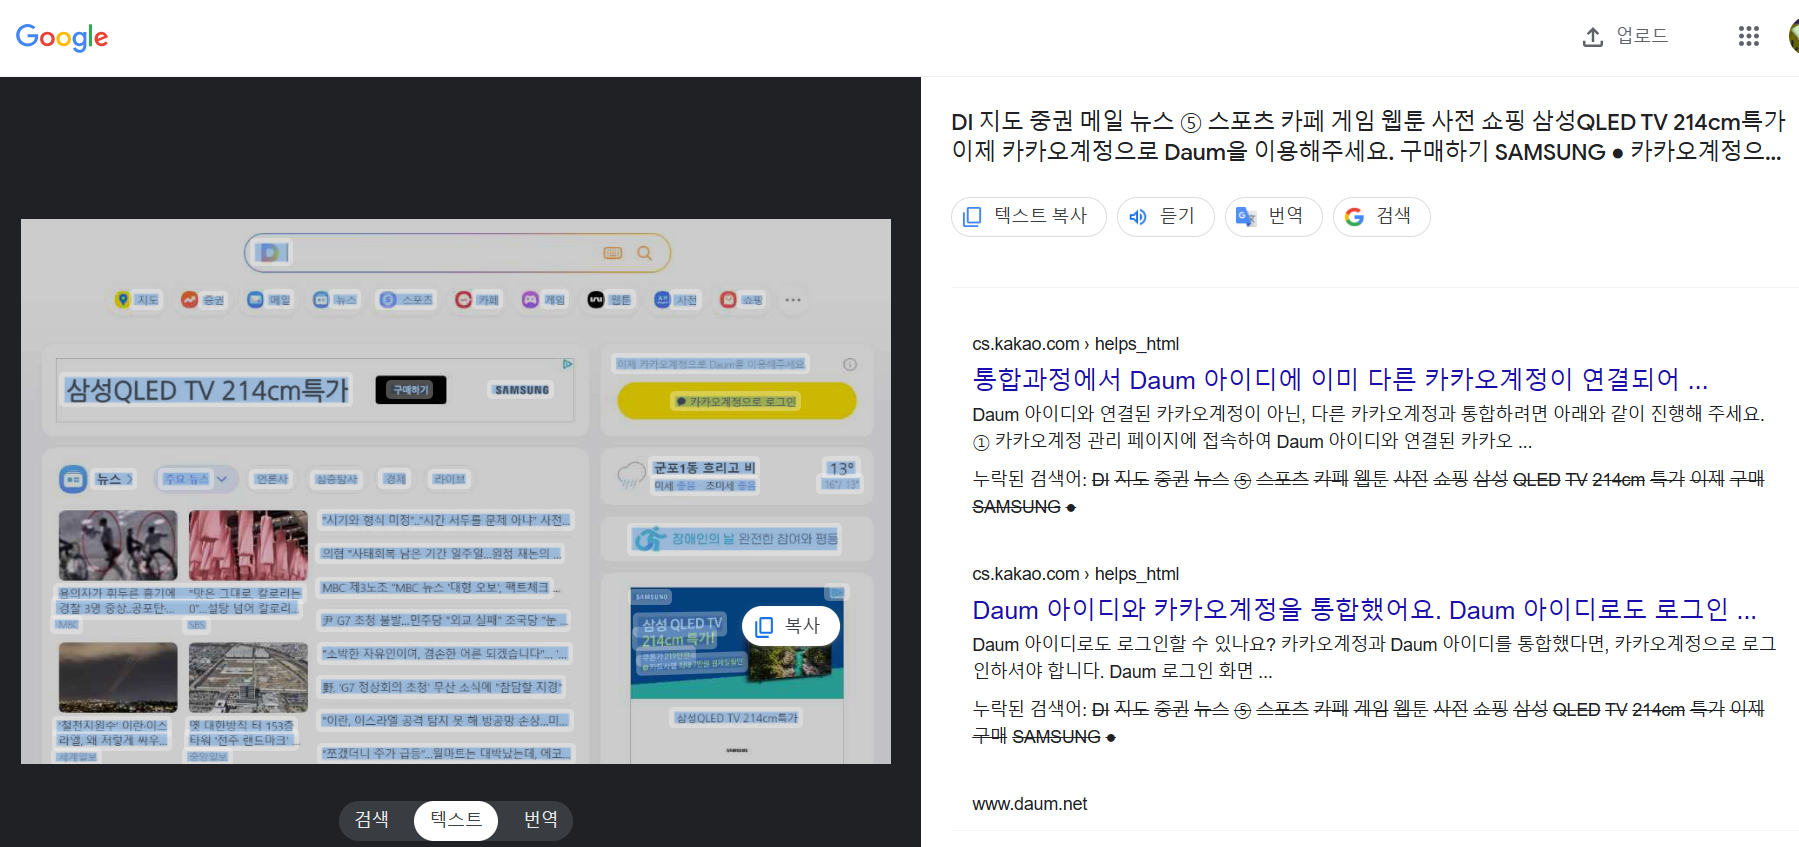Search the text with the 검색 chip
The image size is (1799, 847).
1381,216
